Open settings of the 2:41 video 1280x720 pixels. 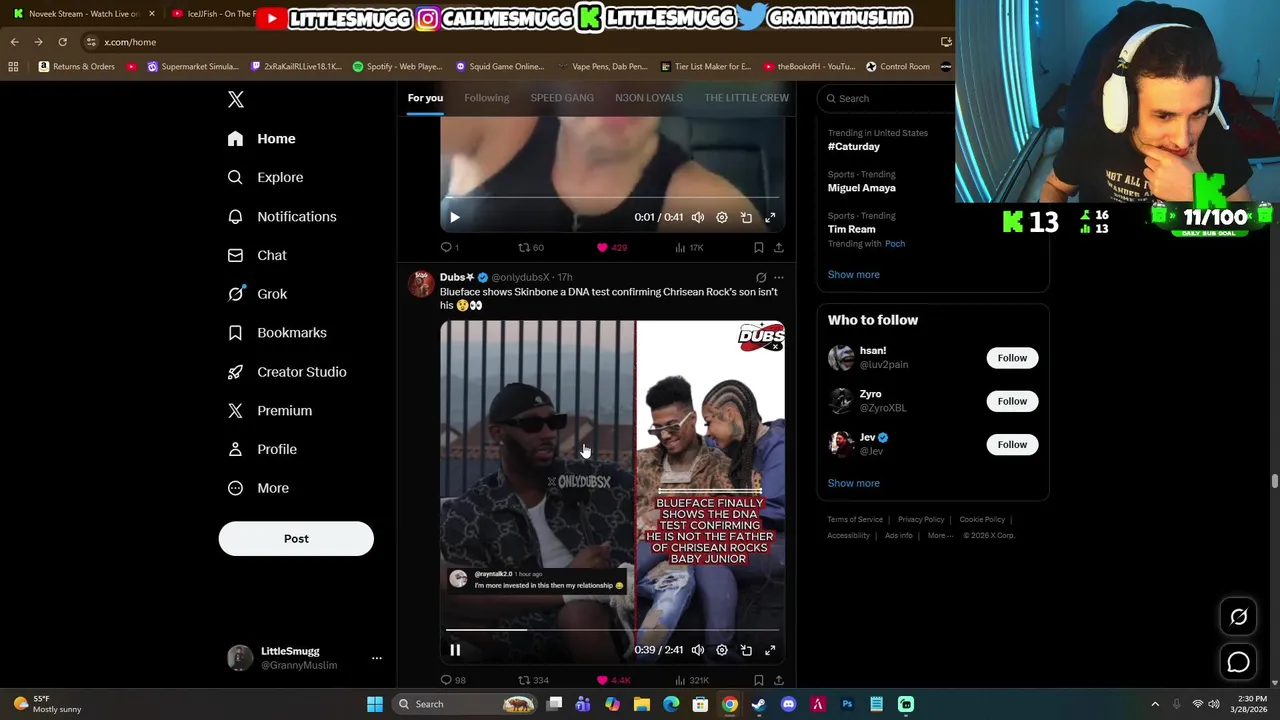pos(722,650)
